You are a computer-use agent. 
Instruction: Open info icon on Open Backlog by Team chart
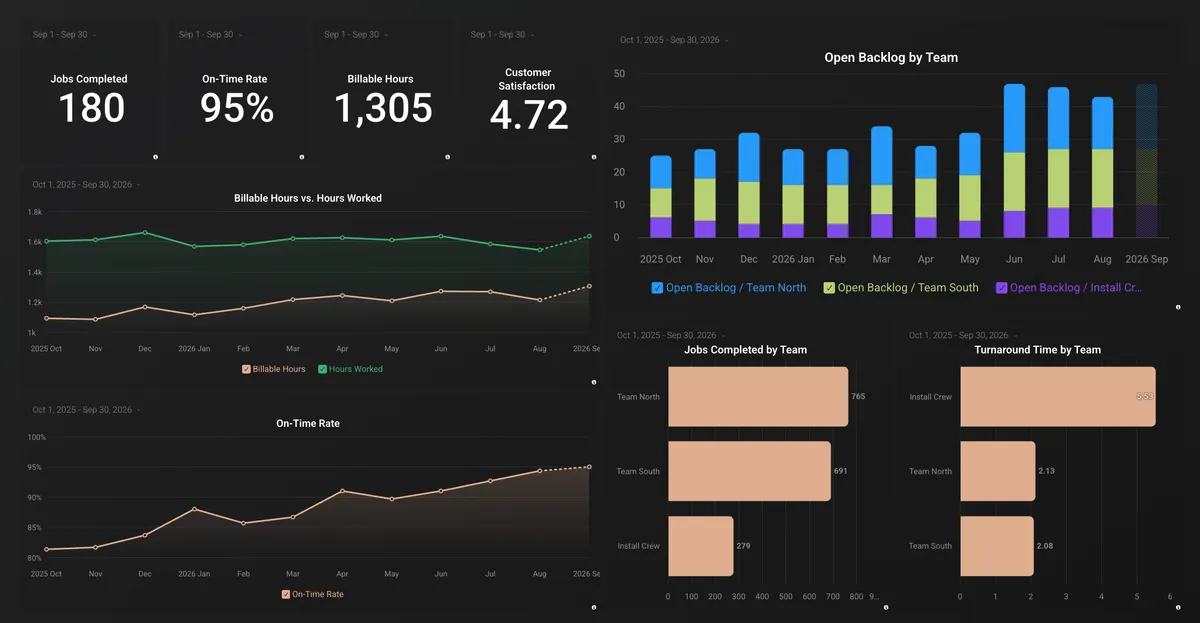tap(1178, 307)
